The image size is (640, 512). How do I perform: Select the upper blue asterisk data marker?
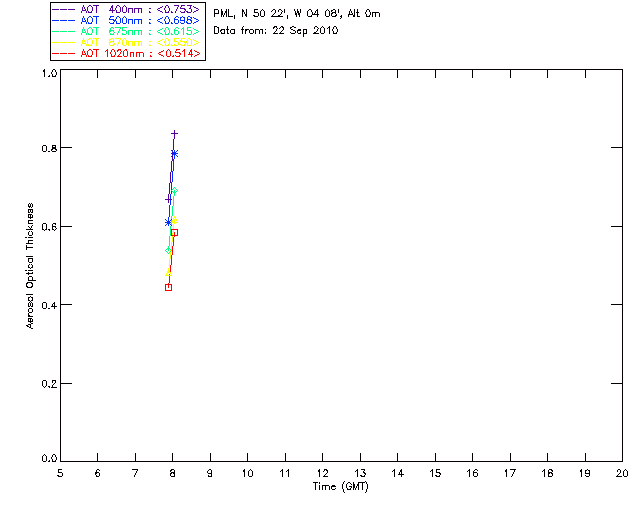point(174,154)
